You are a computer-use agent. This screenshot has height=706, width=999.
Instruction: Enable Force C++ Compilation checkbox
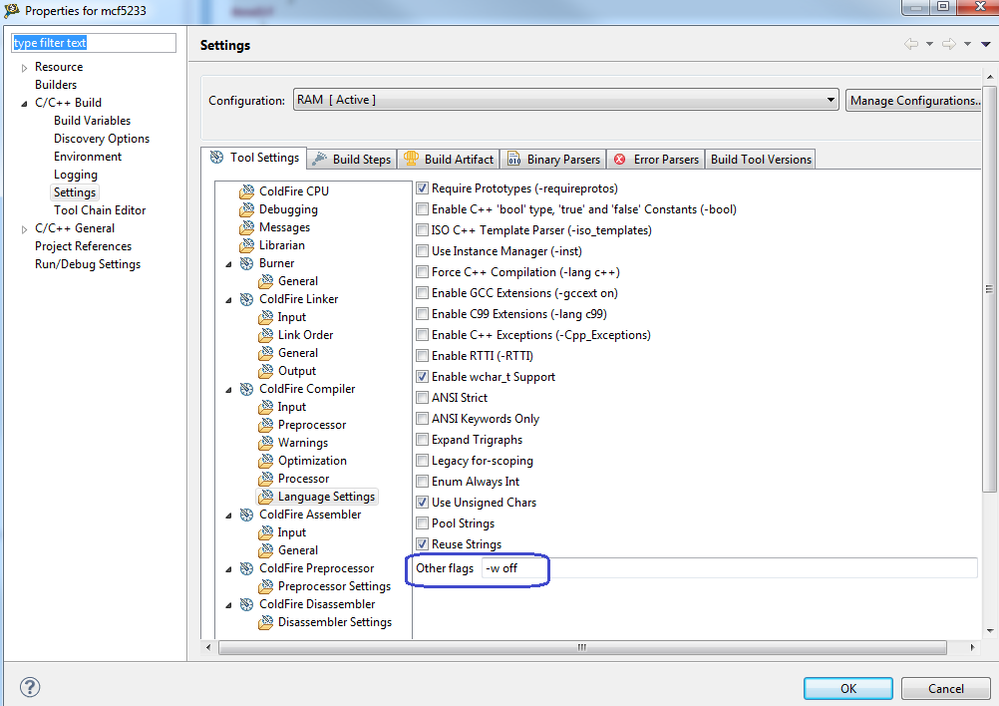(x=422, y=272)
